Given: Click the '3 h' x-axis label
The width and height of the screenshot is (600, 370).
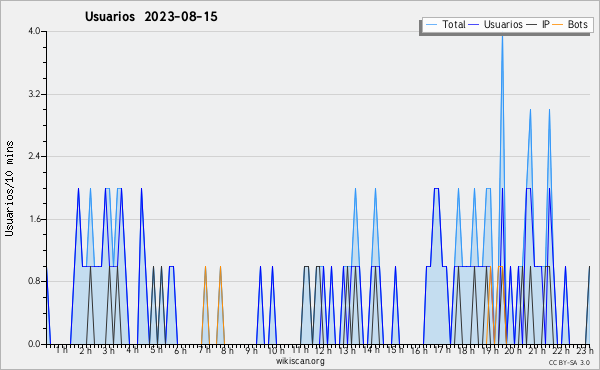Looking at the screenshot, I should click(x=108, y=351).
